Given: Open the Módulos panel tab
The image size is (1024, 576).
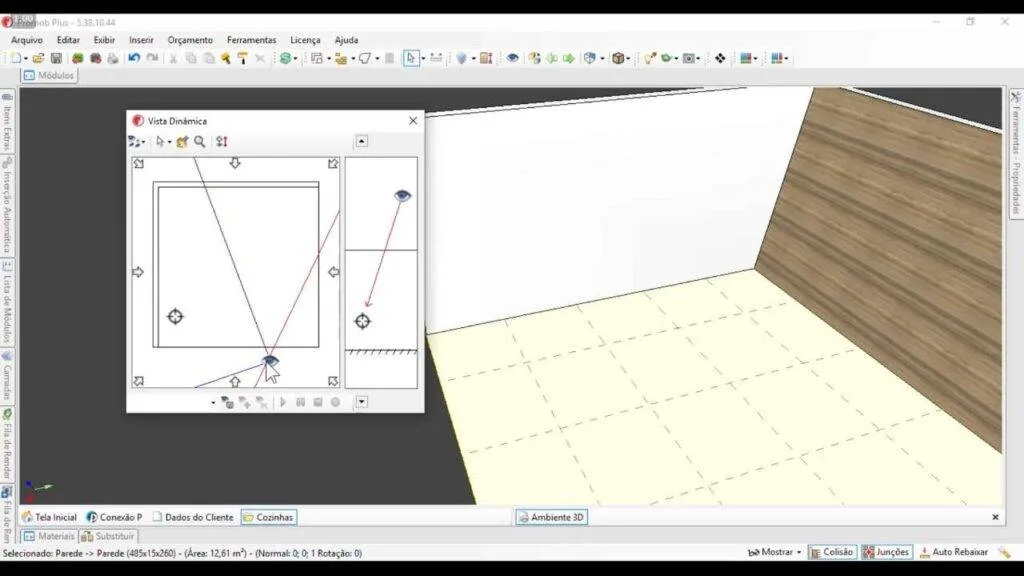Looking at the screenshot, I should pyautogui.click(x=49, y=76).
